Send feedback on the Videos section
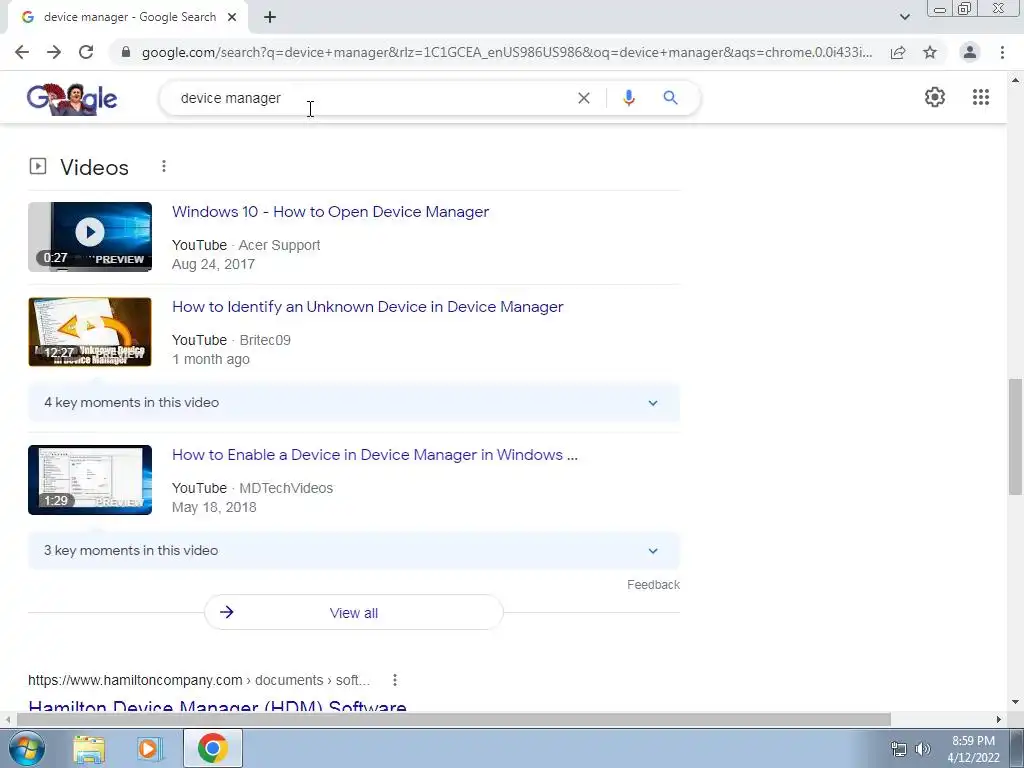 coord(653,584)
